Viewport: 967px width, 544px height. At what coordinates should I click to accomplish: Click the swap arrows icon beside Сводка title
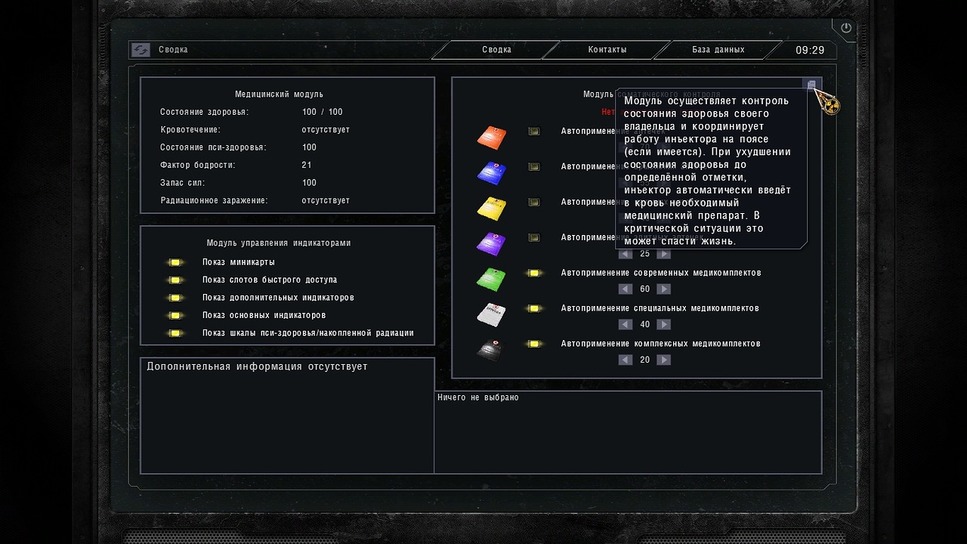pos(141,50)
